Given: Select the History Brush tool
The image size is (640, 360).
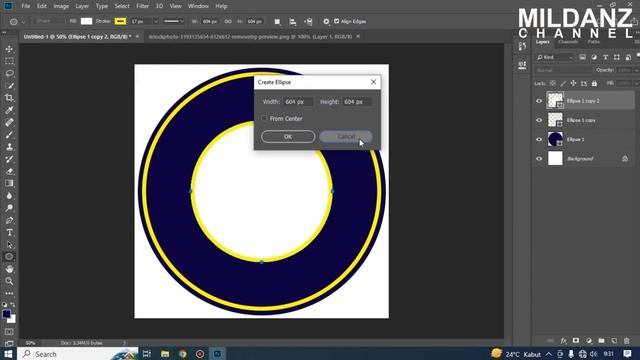Looking at the screenshot, I should point(9,159).
